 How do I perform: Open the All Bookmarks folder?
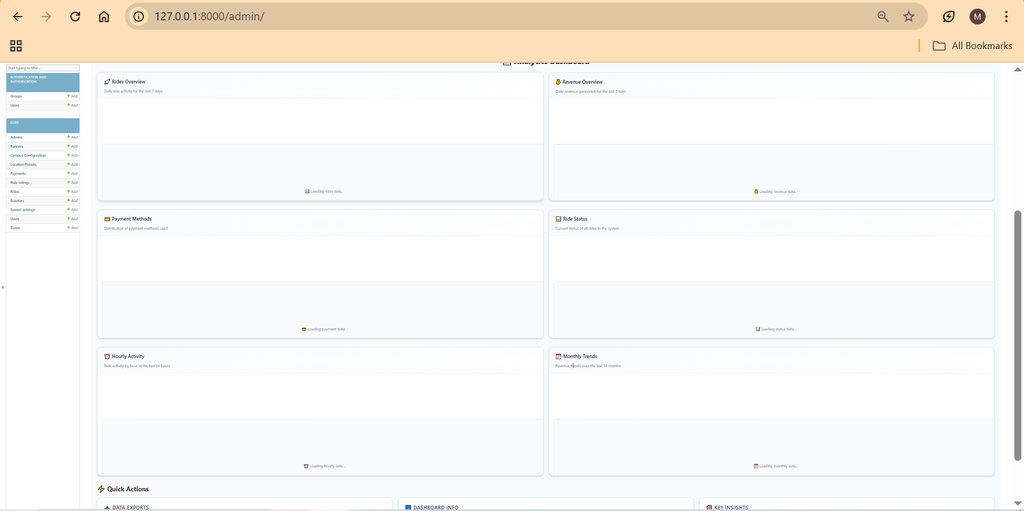[972, 46]
